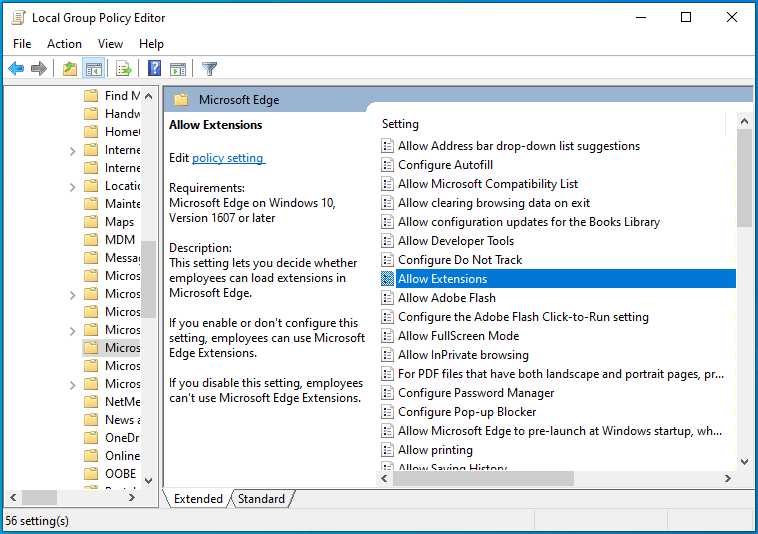This screenshot has height=534, width=758.
Task: Open the Action menu
Action: coord(64,44)
